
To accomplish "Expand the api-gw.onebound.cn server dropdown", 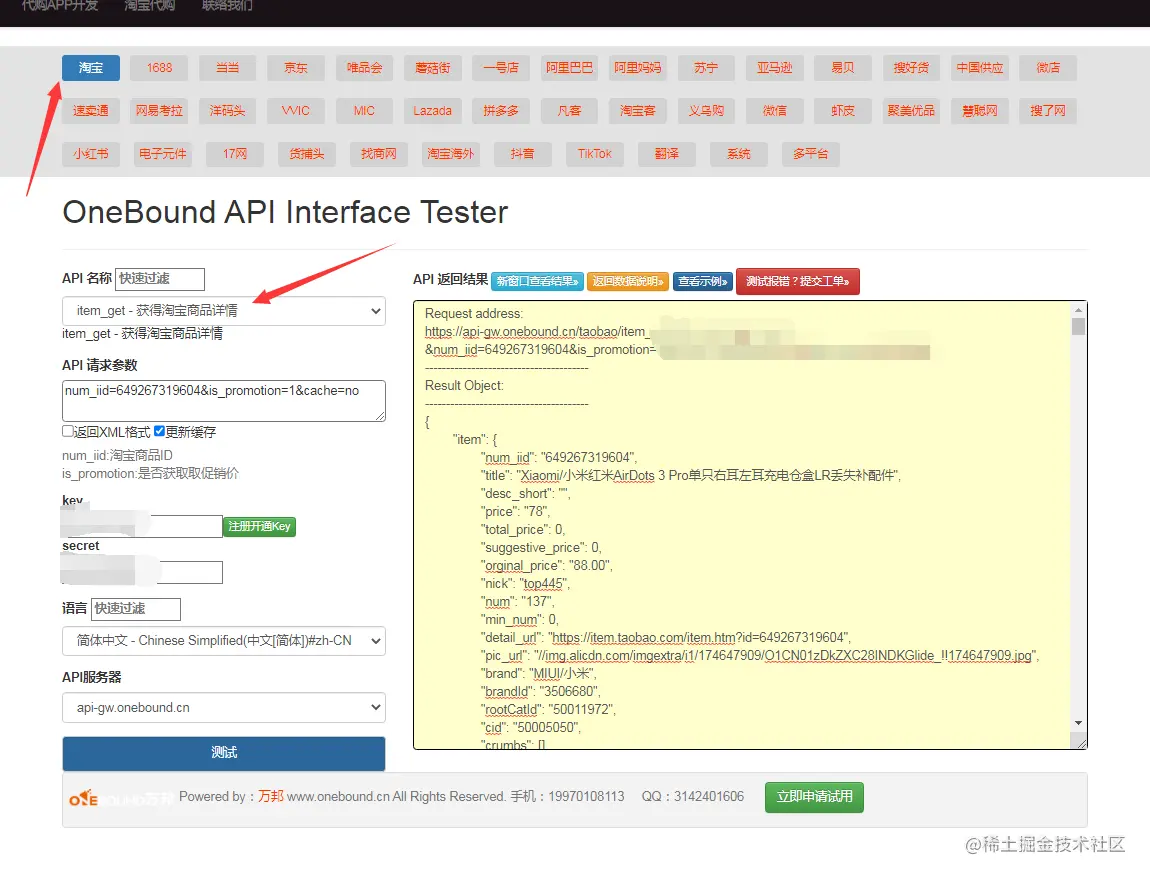I will coord(224,708).
